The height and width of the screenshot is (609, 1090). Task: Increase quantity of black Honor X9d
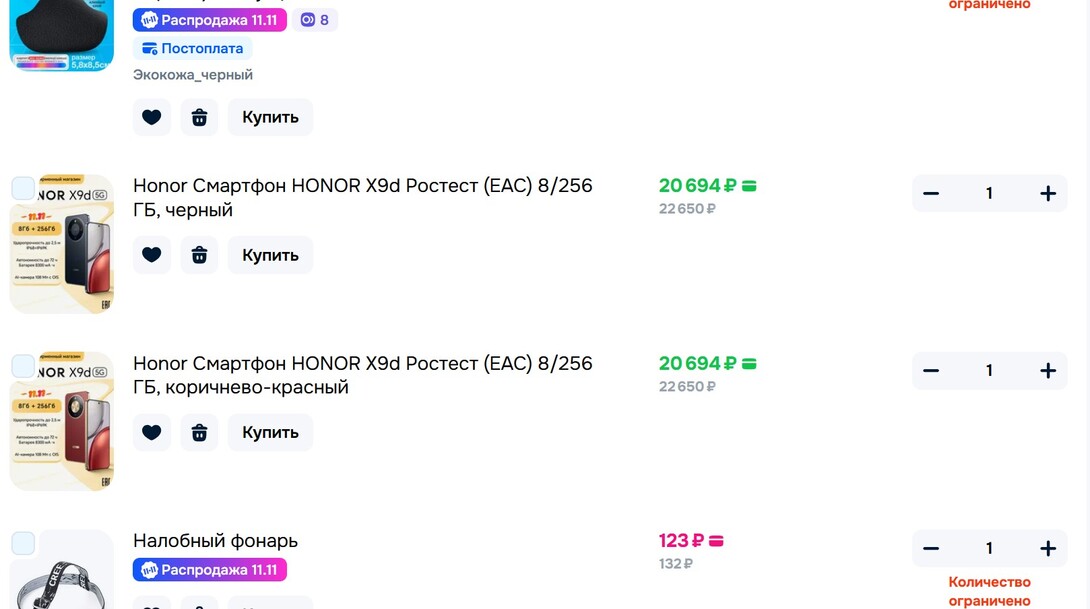tap(1047, 193)
